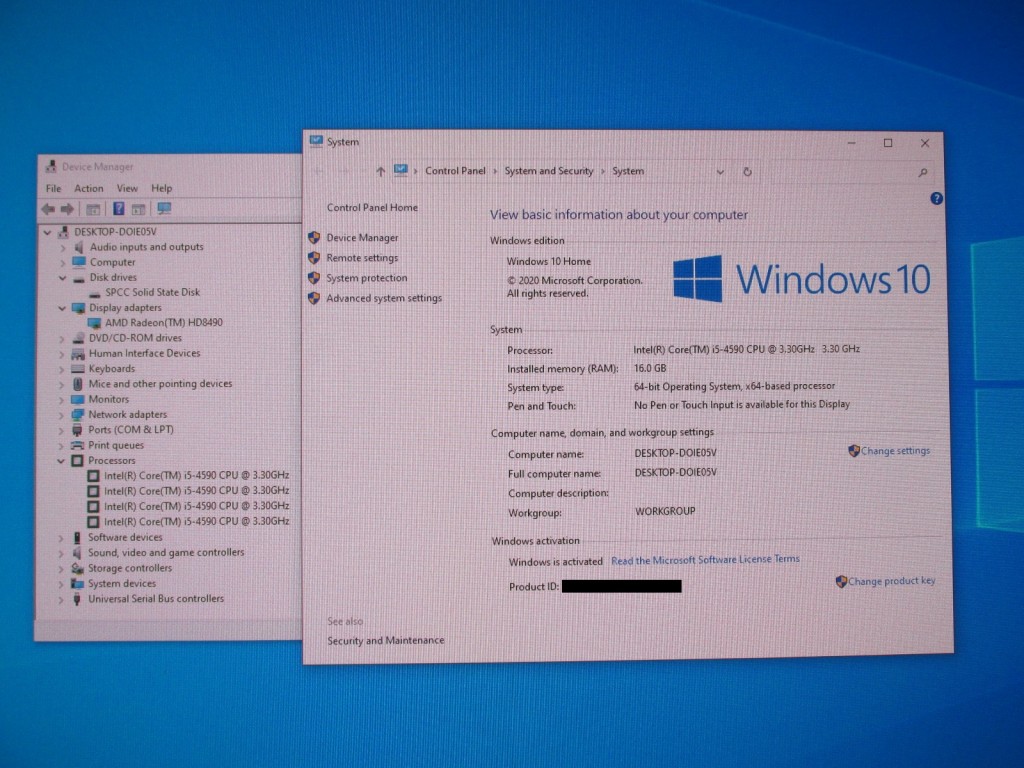Image resolution: width=1024 pixels, height=768 pixels.
Task: Click Back arrow in Device Manager toolbar
Action: 48,209
